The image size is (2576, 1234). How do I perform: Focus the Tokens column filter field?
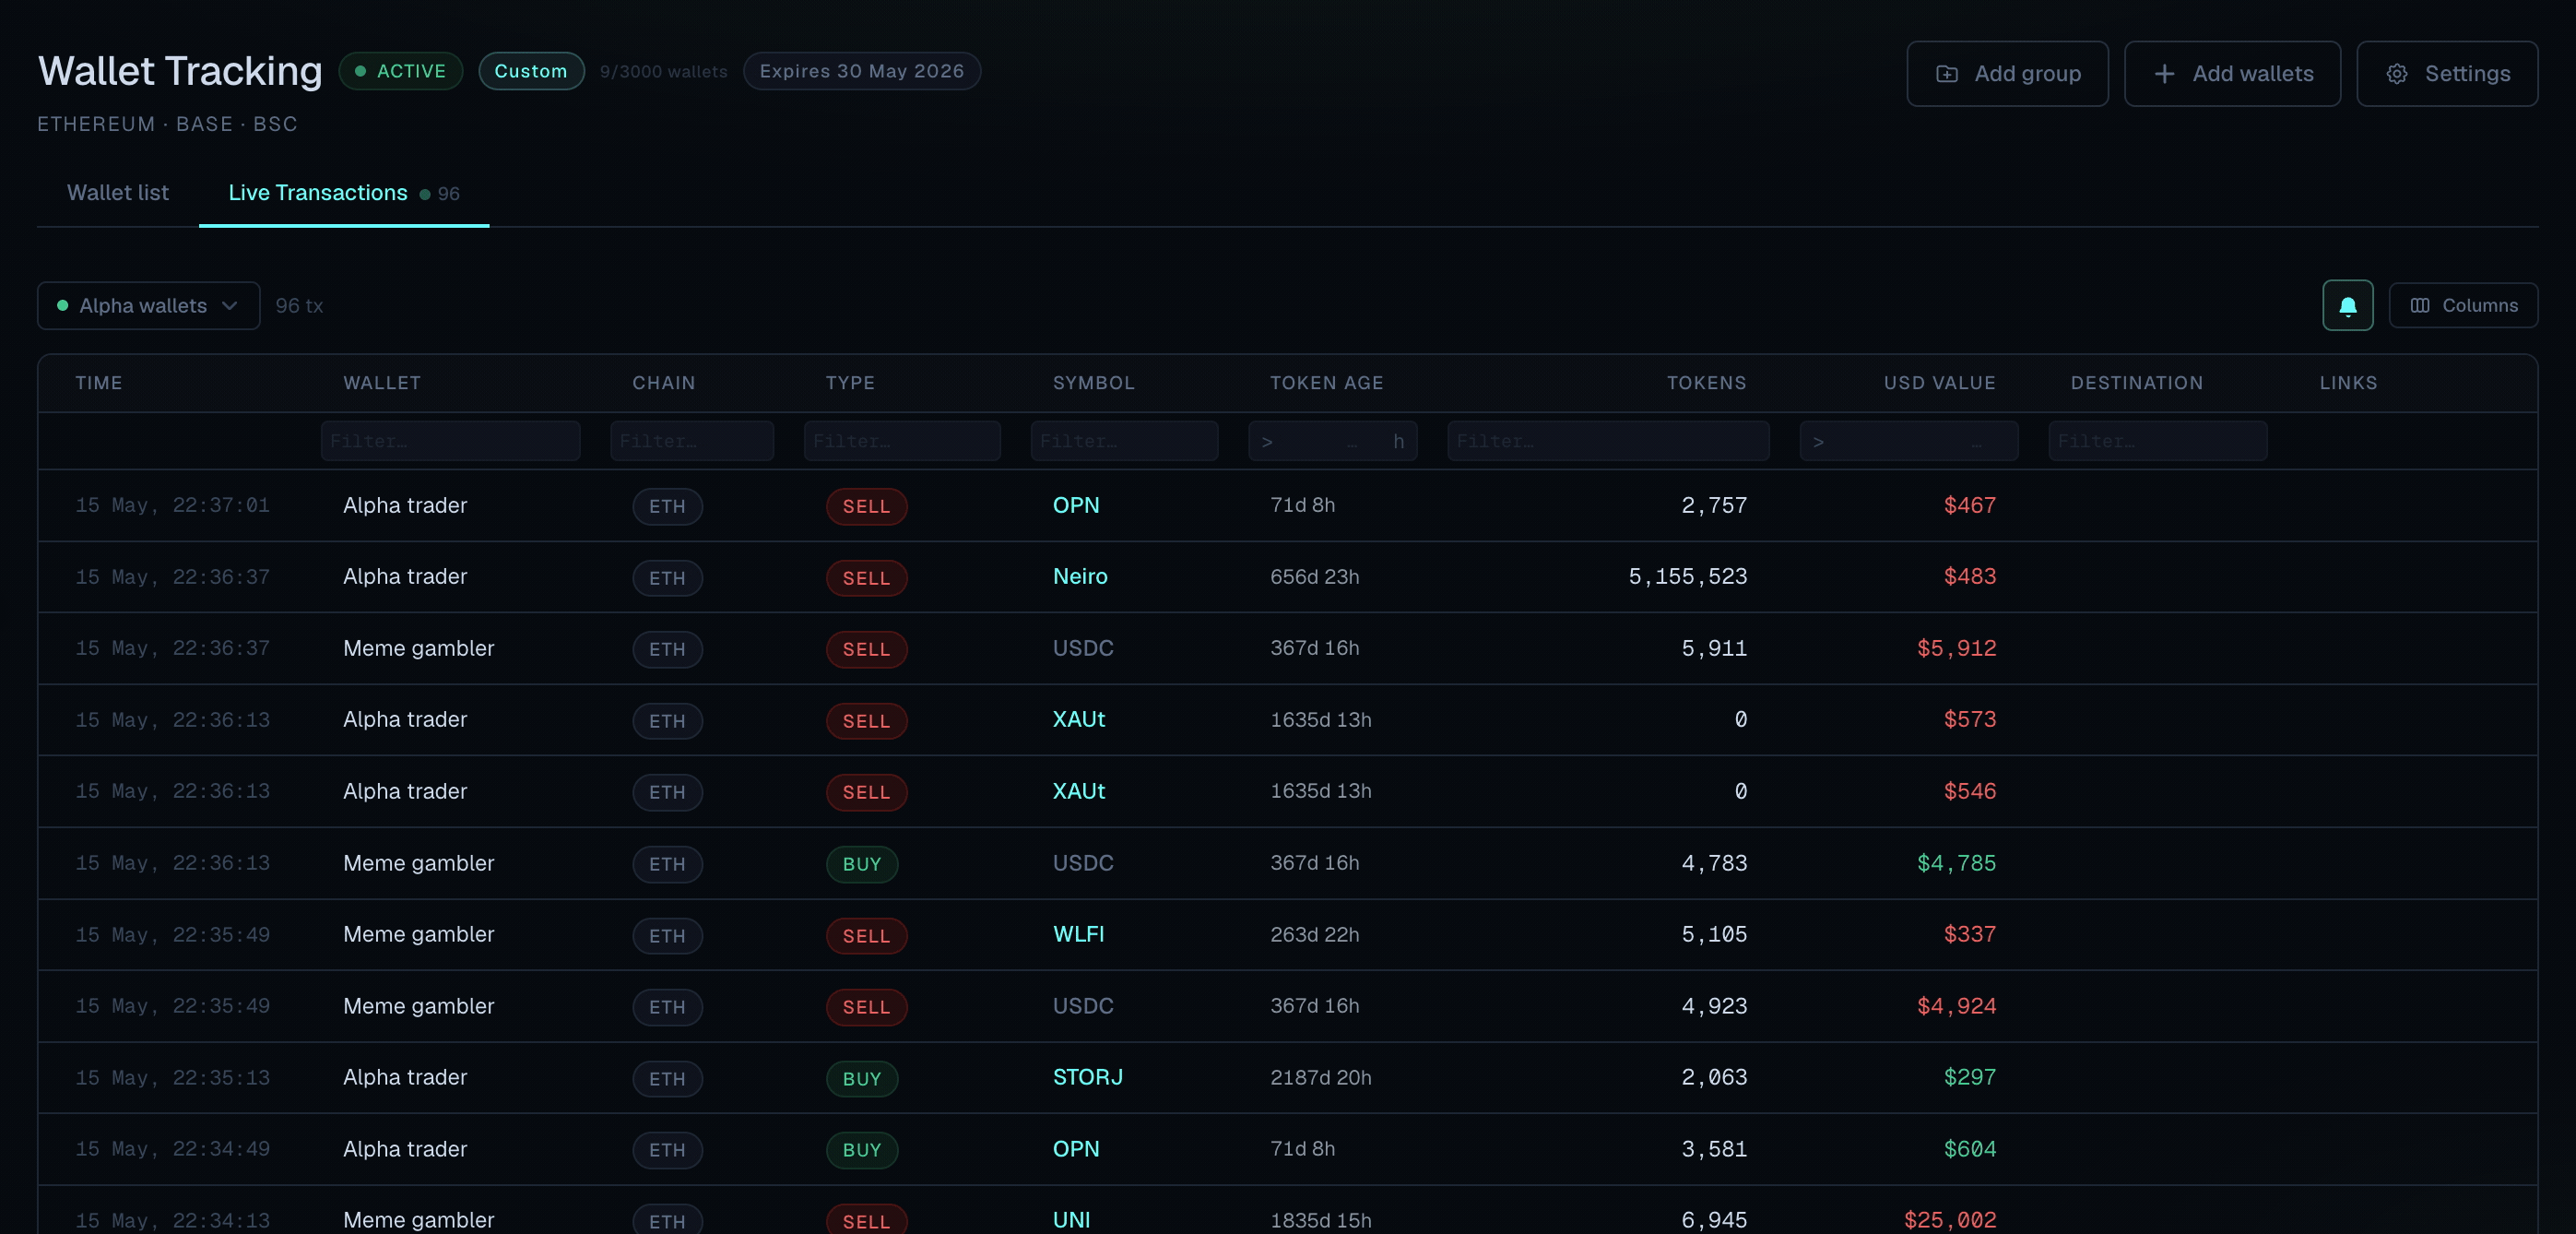1608,441
